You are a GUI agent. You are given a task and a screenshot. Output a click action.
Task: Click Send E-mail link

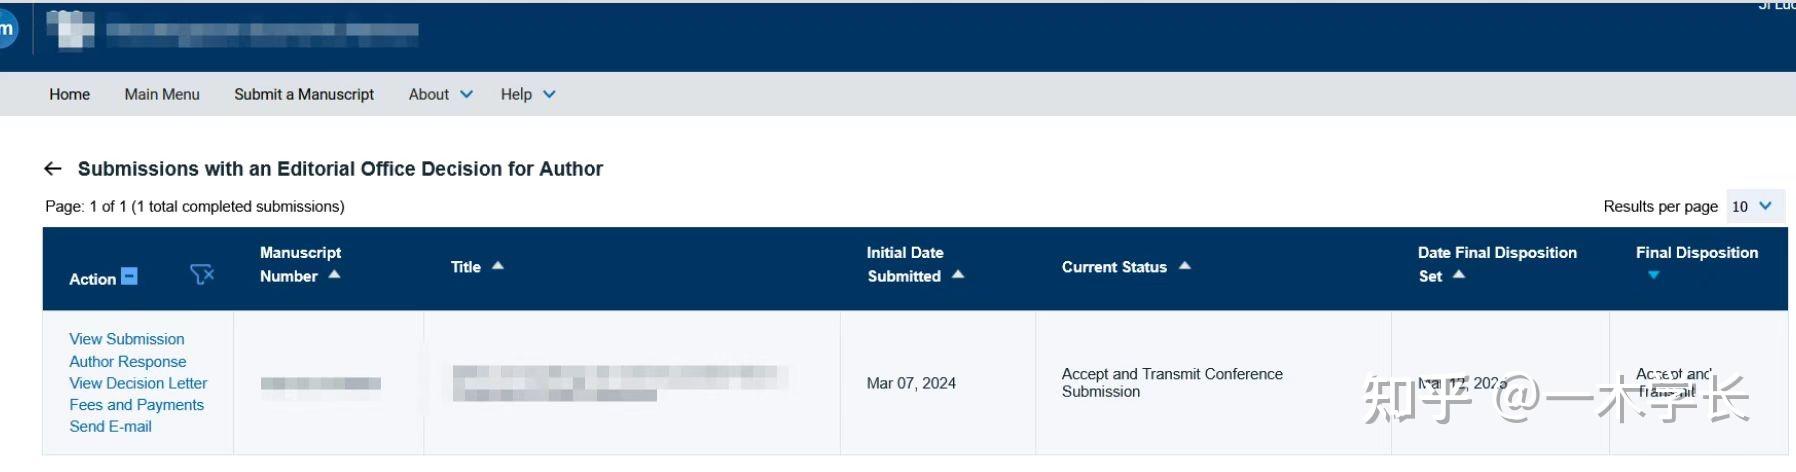(110, 427)
